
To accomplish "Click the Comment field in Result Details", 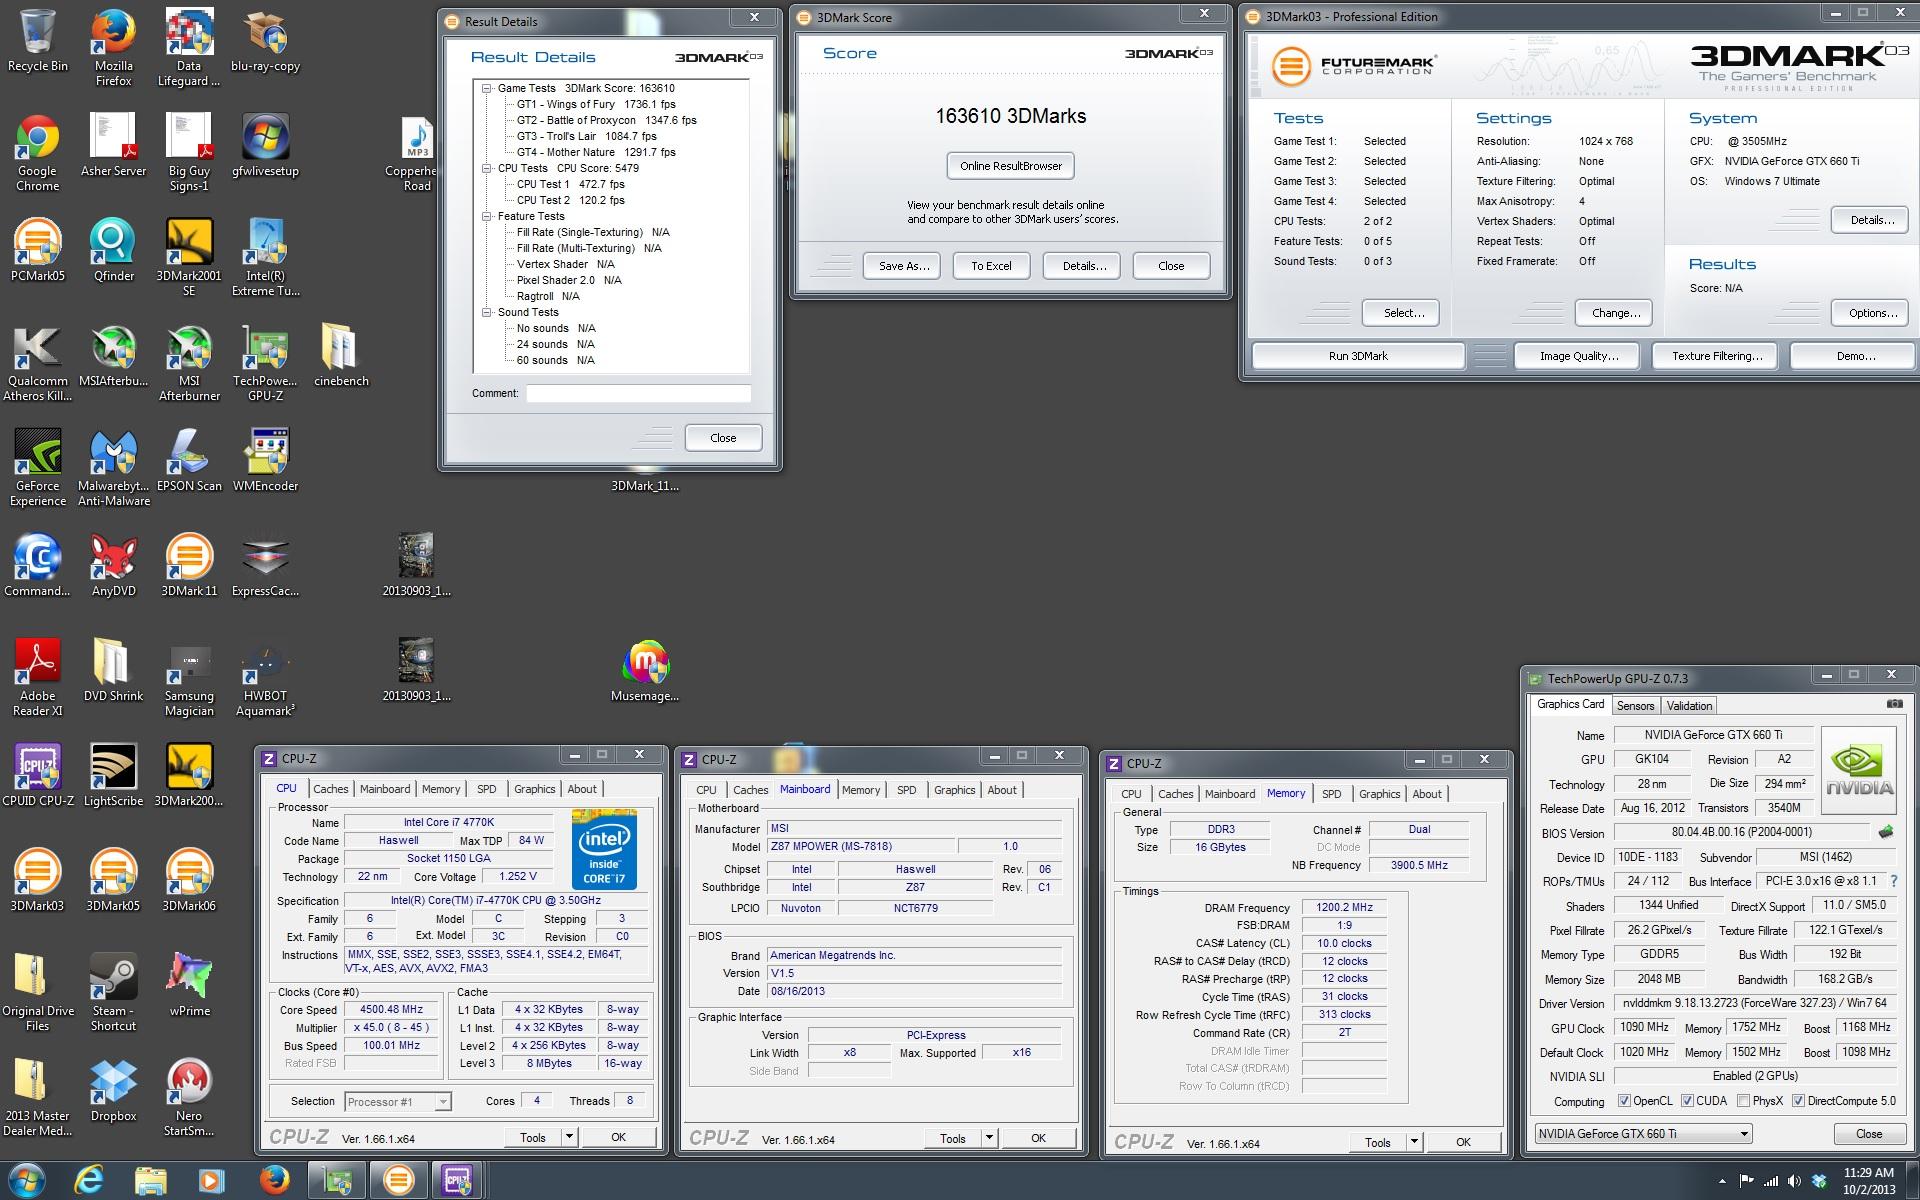I will (x=638, y=393).
